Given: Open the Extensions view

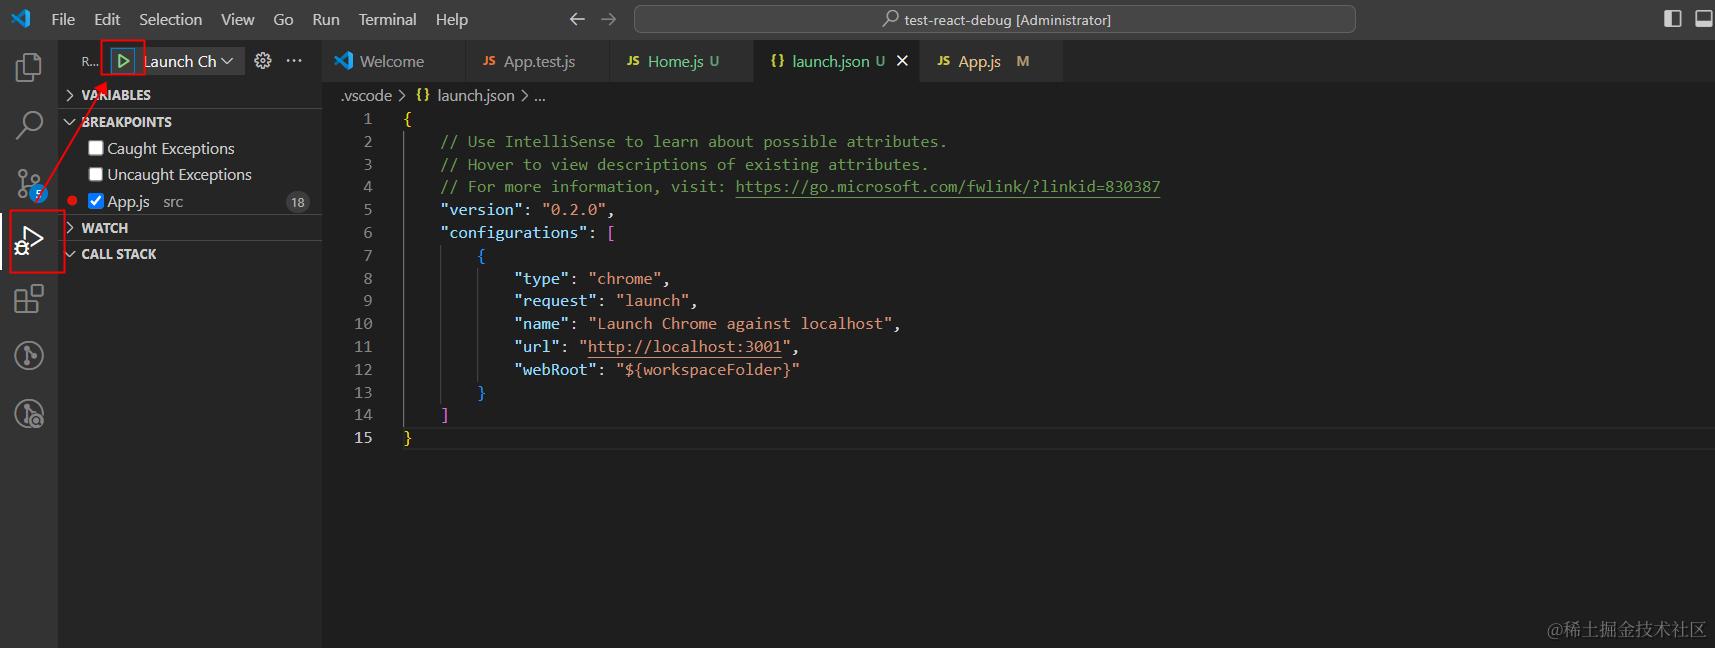Looking at the screenshot, I should [28, 299].
